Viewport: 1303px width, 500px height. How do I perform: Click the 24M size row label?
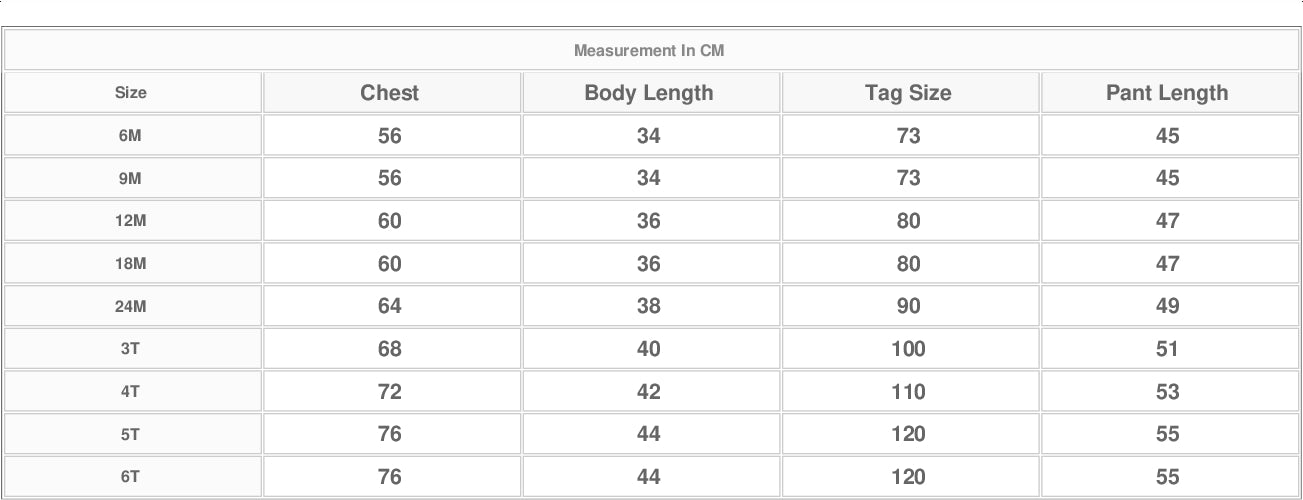pos(131,306)
